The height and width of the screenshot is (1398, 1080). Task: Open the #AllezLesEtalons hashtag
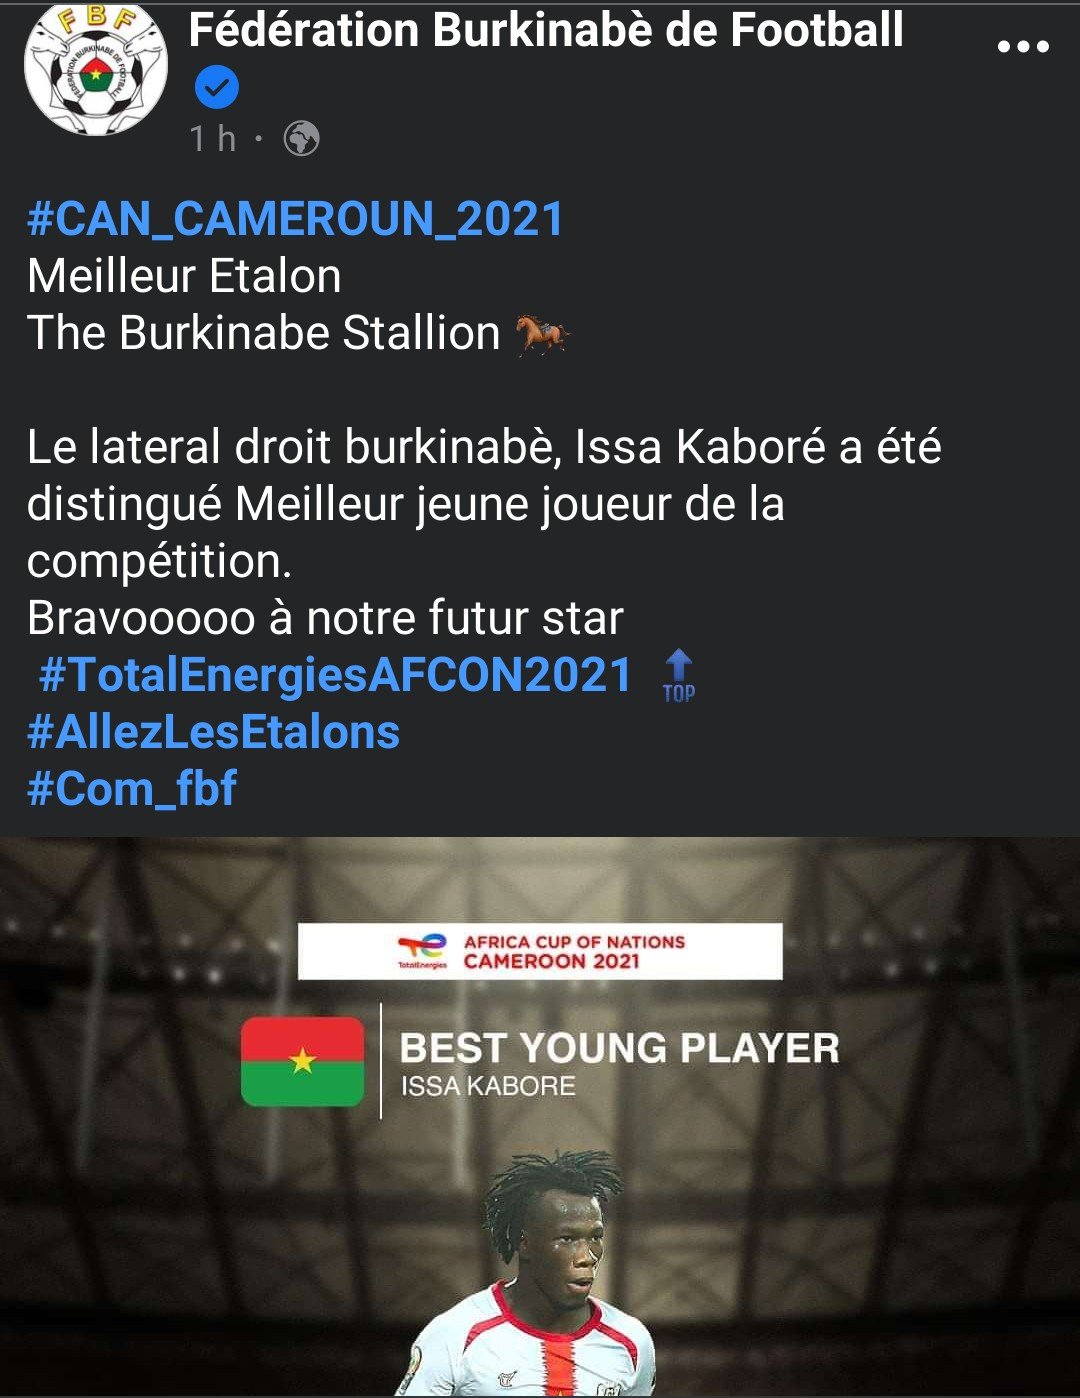point(213,732)
